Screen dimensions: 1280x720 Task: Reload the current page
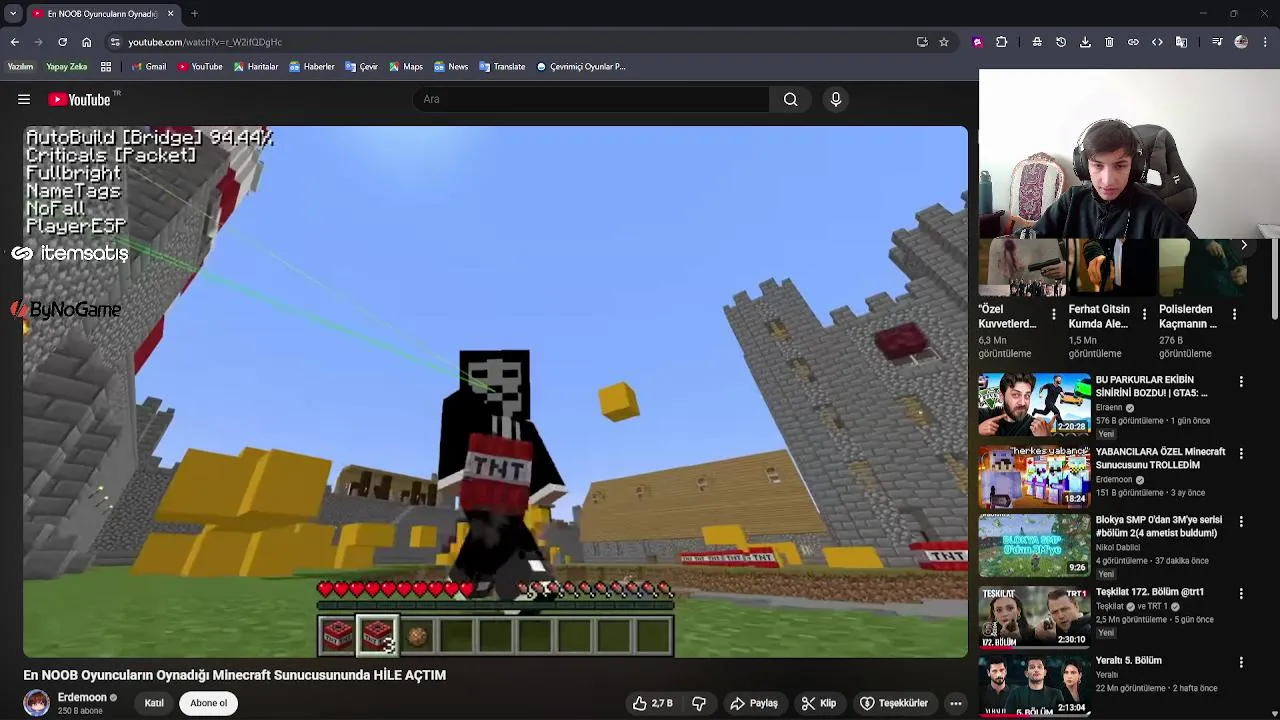(x=62, y=42)
